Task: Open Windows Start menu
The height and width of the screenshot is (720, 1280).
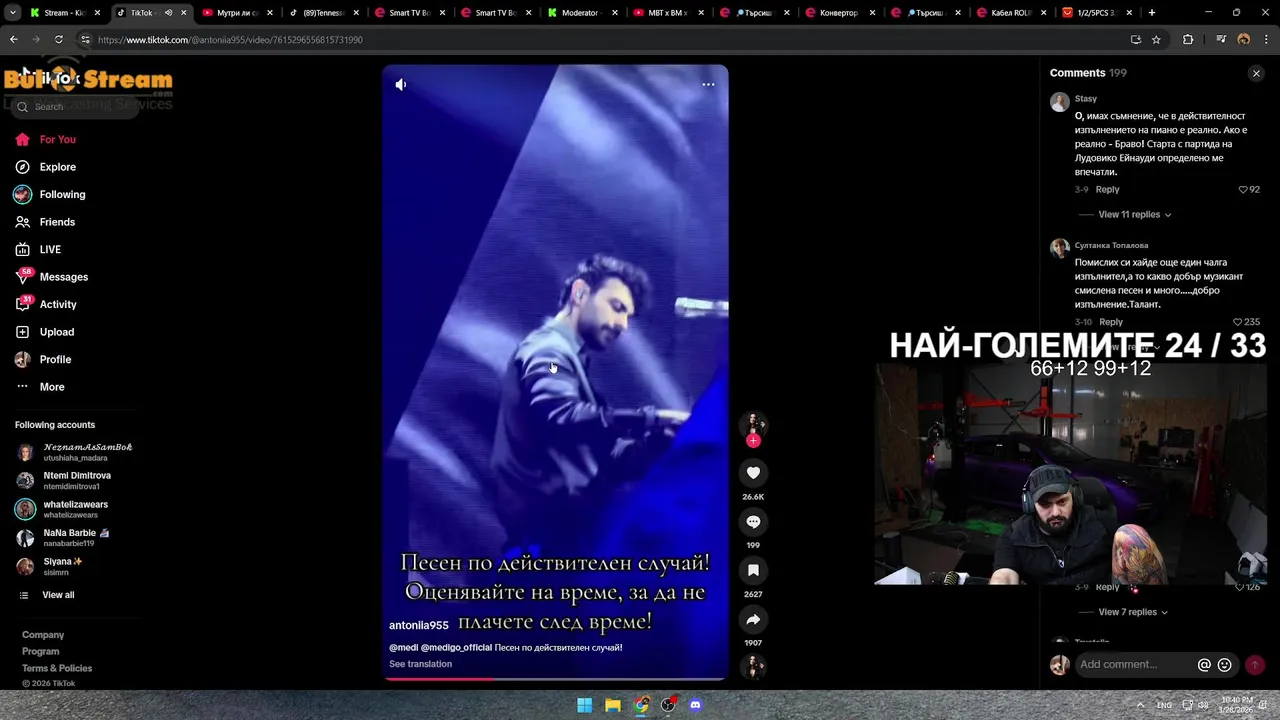Action: (585, 705)
